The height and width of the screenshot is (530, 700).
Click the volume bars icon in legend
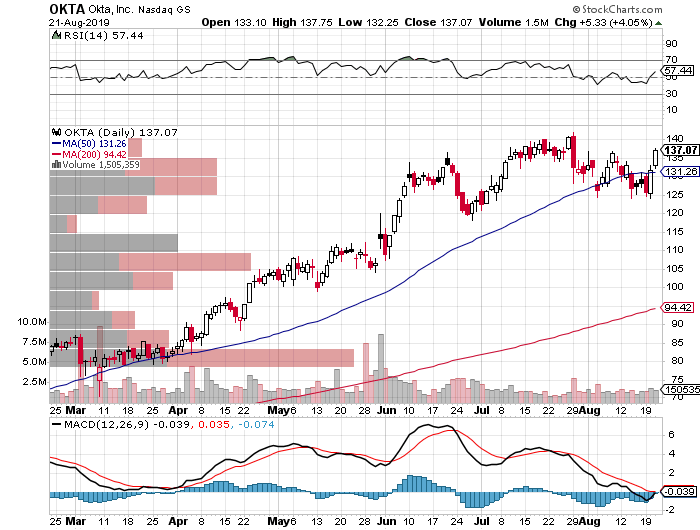56,164
